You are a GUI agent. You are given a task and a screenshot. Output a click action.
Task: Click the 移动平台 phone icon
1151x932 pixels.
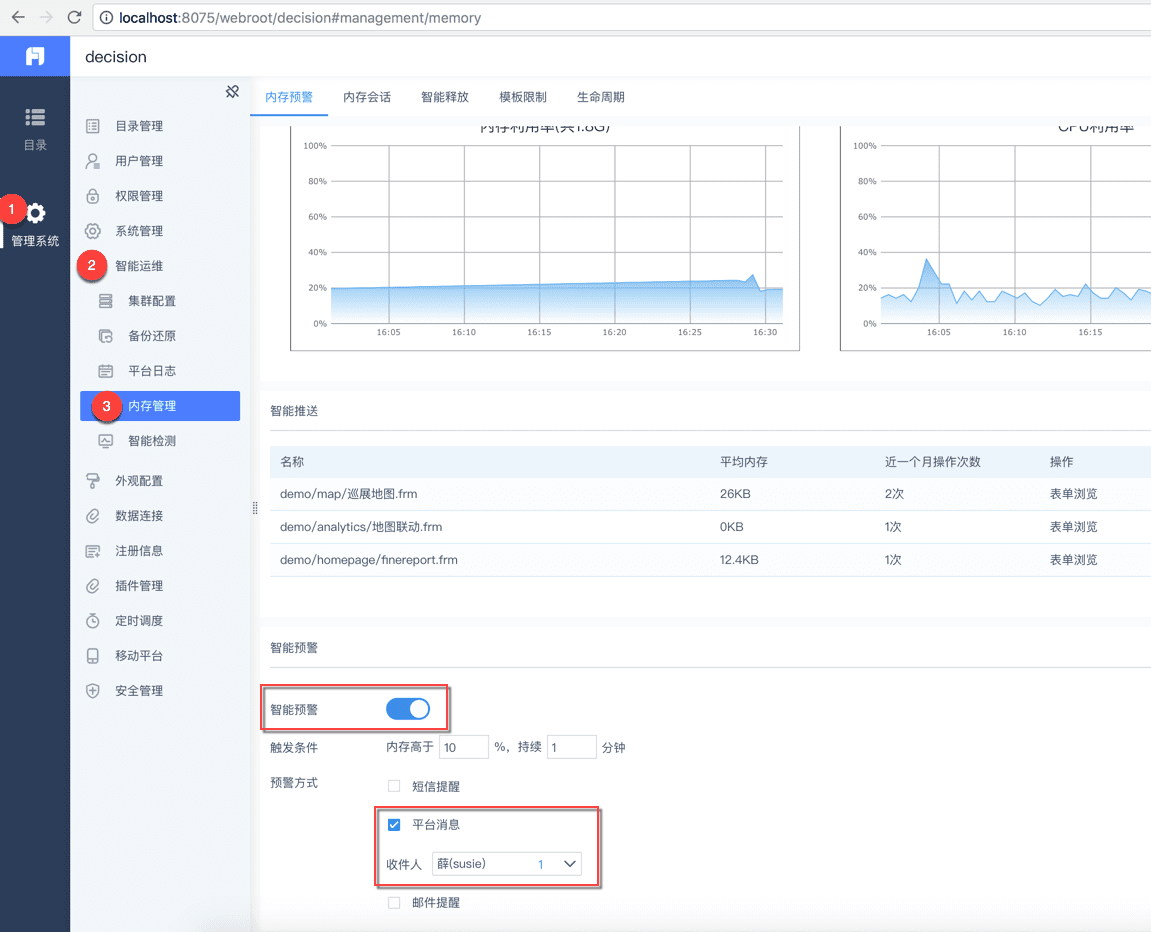93,656
